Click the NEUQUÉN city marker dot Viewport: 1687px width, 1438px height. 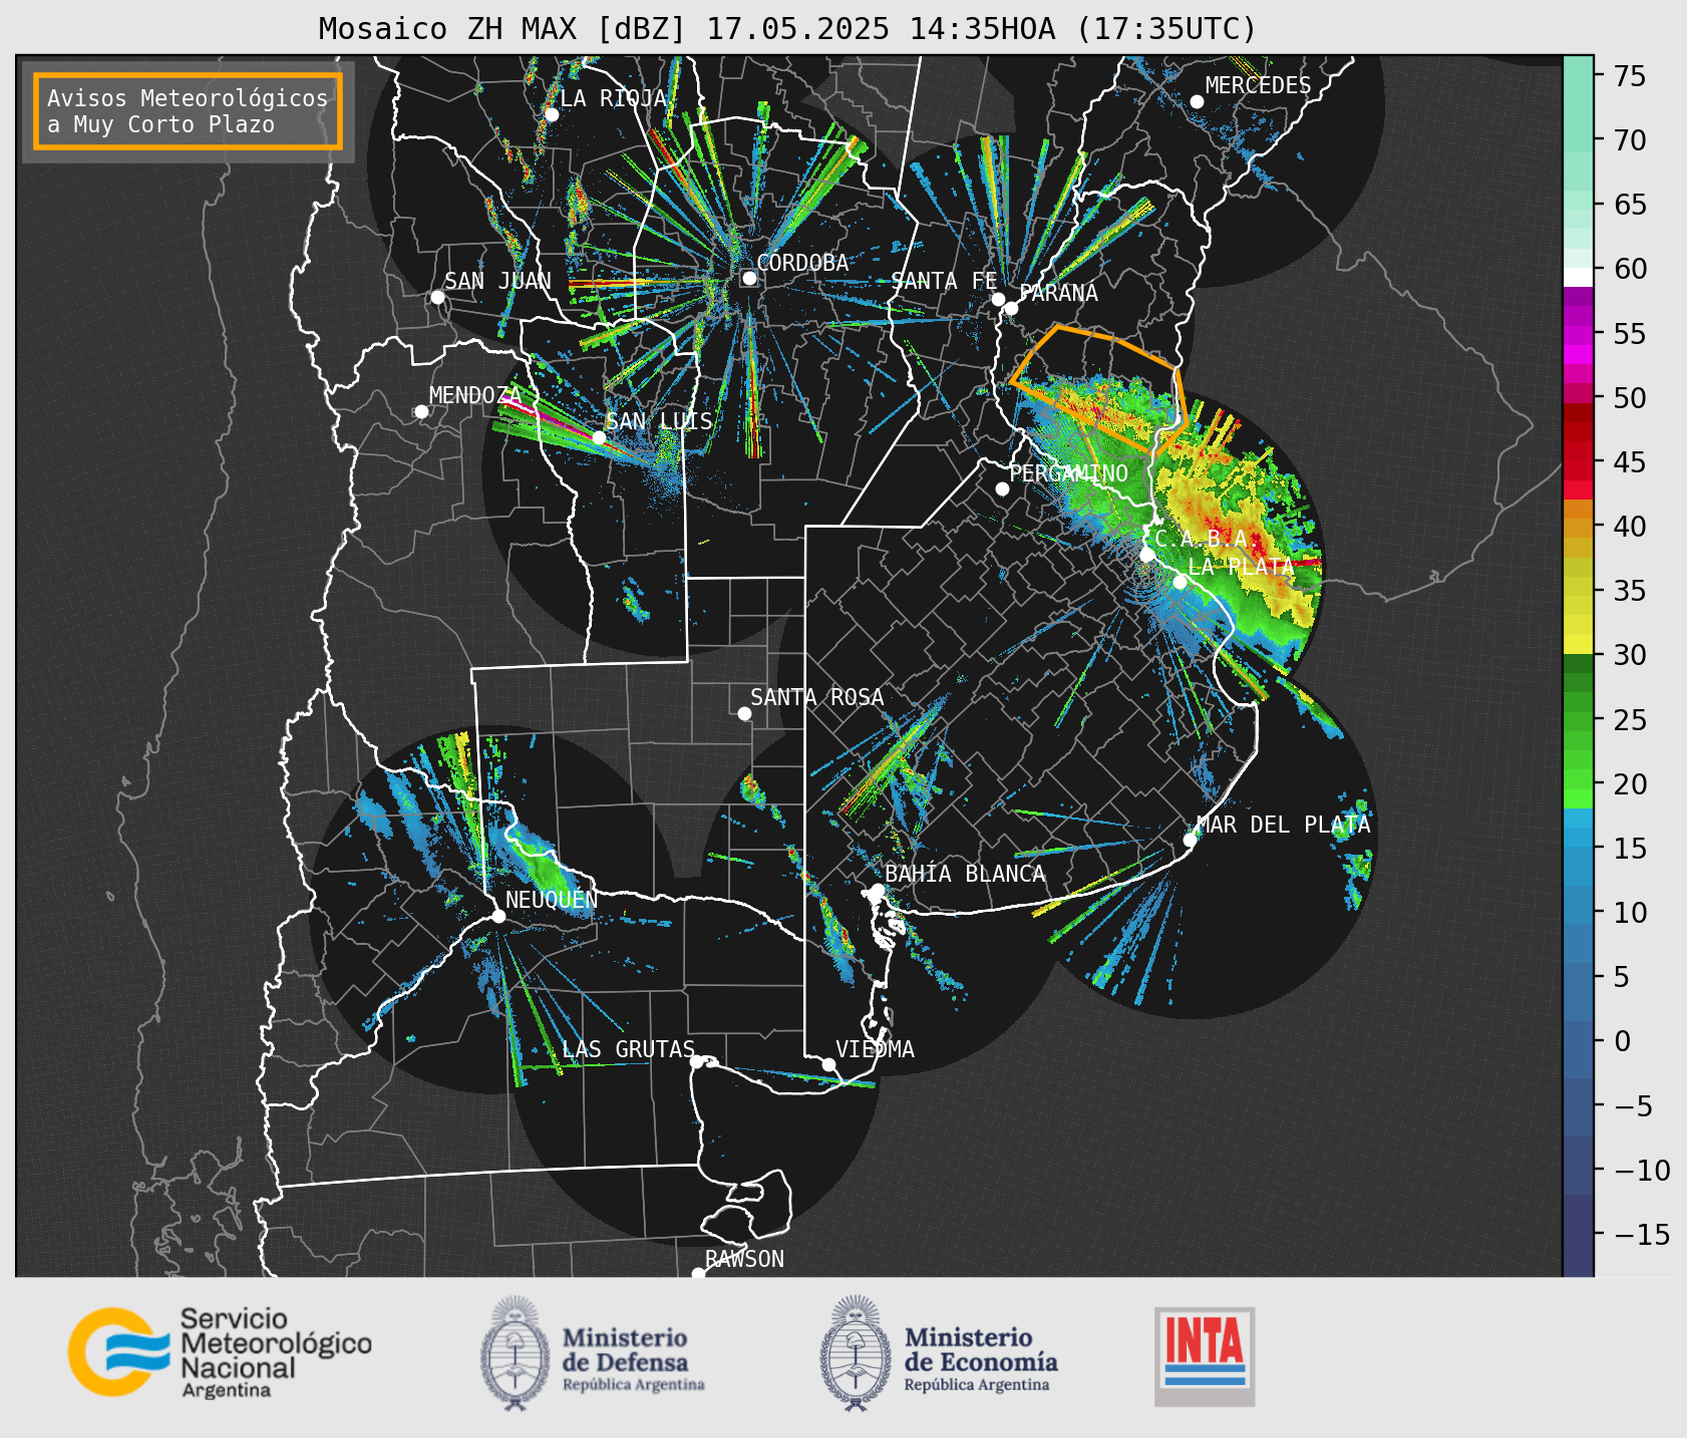pyautogui.click(x=498, y=916)
